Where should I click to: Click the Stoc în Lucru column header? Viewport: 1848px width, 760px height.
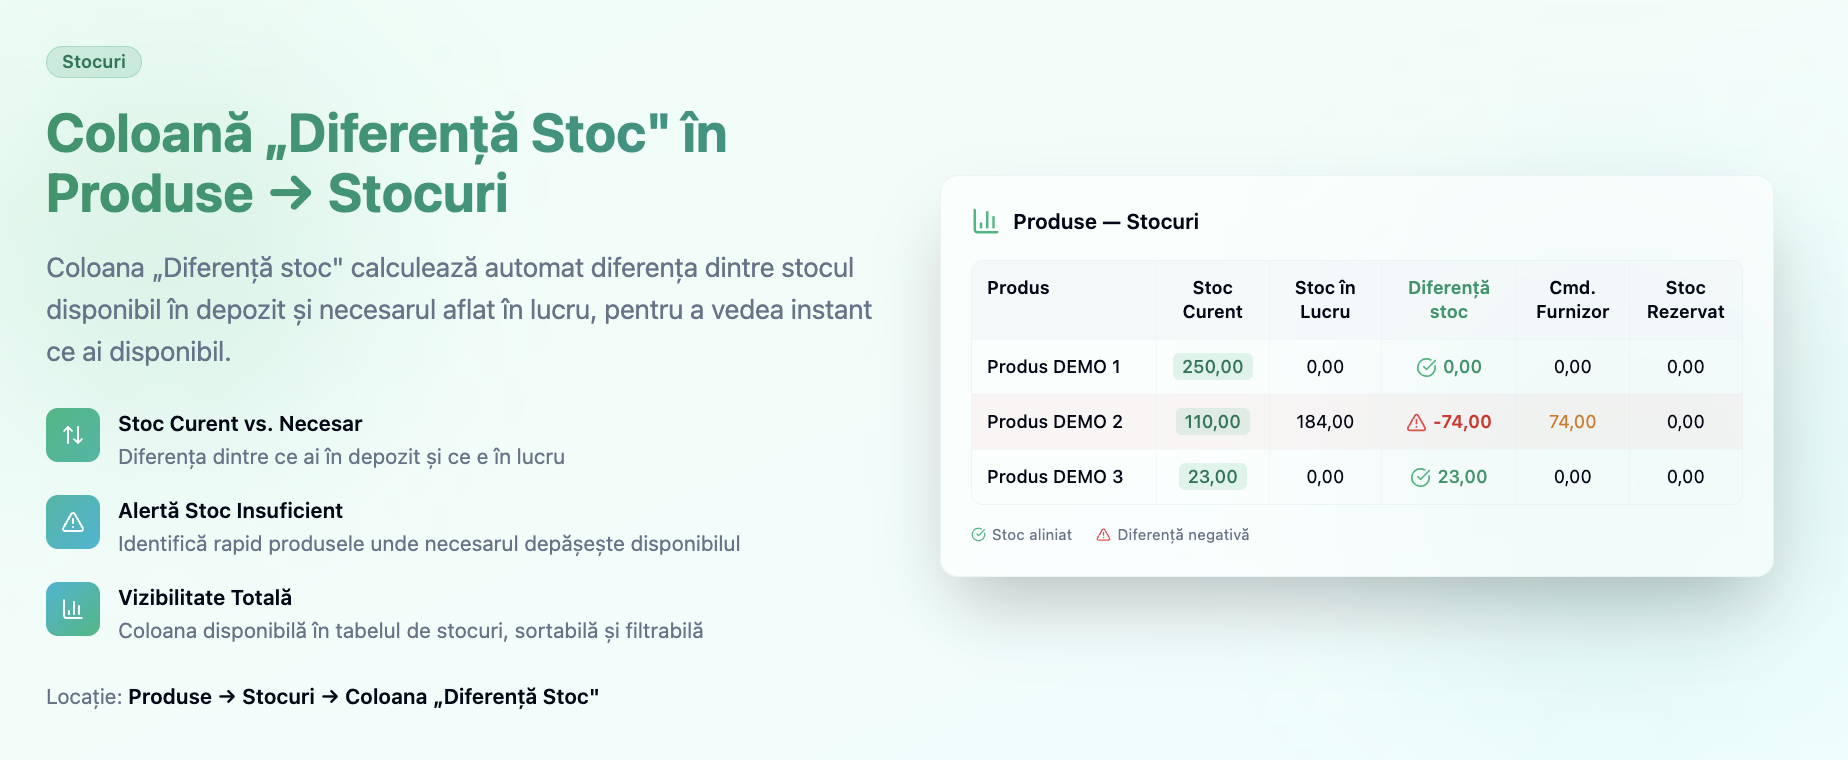coord(1325,300)
